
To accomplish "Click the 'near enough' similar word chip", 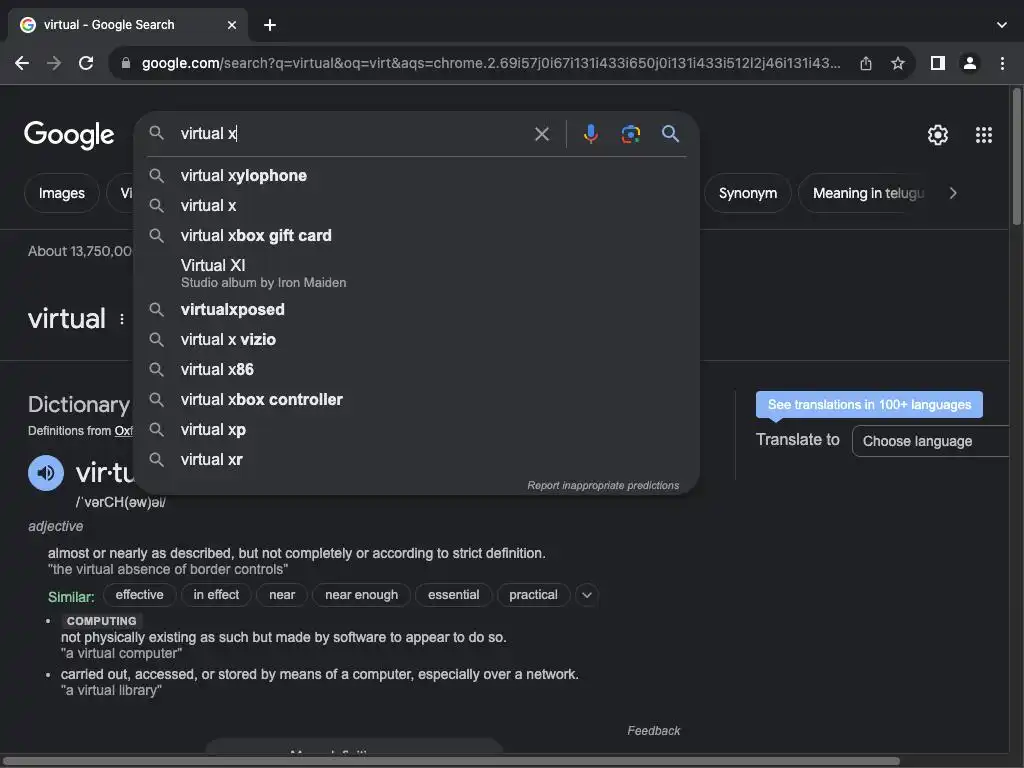I will pyautogui.click(x=361, y=595).
